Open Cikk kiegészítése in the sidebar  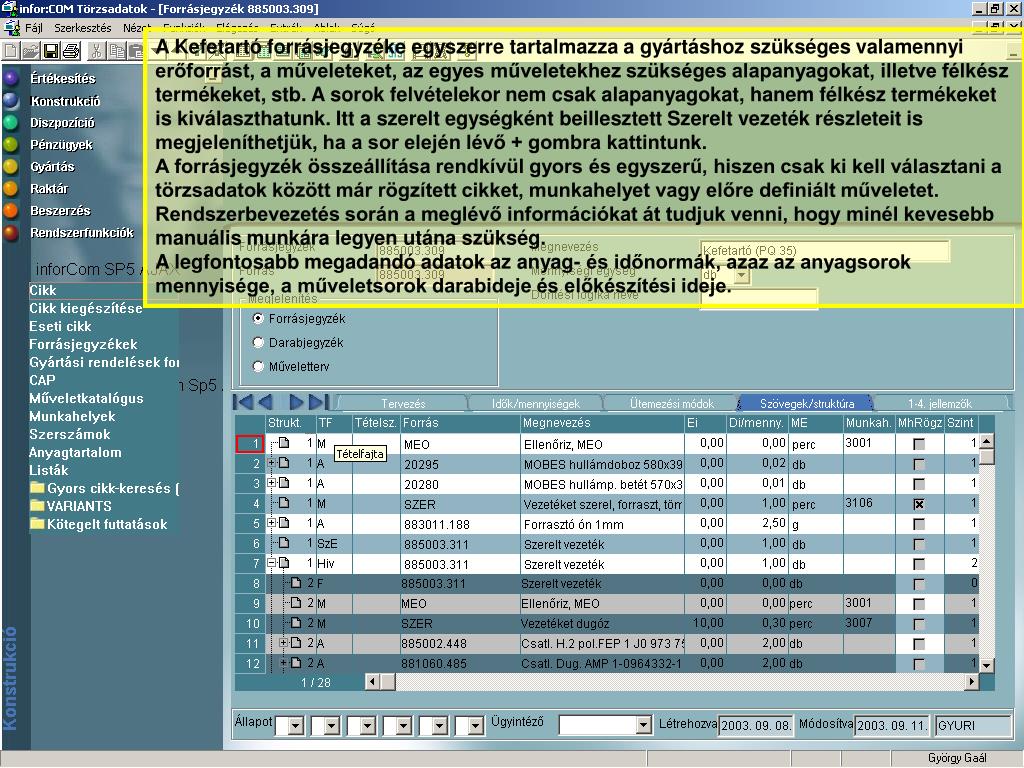86,308
